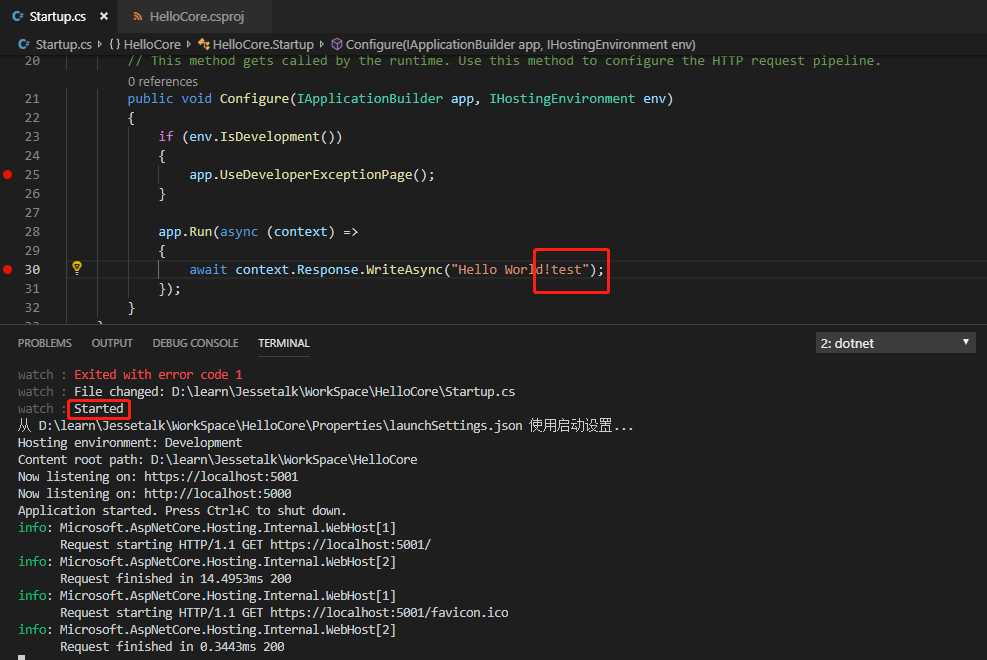This screenshot has width=987, height=660.
Task: Remove breakpoint on line 25
Action: (8, 175)
